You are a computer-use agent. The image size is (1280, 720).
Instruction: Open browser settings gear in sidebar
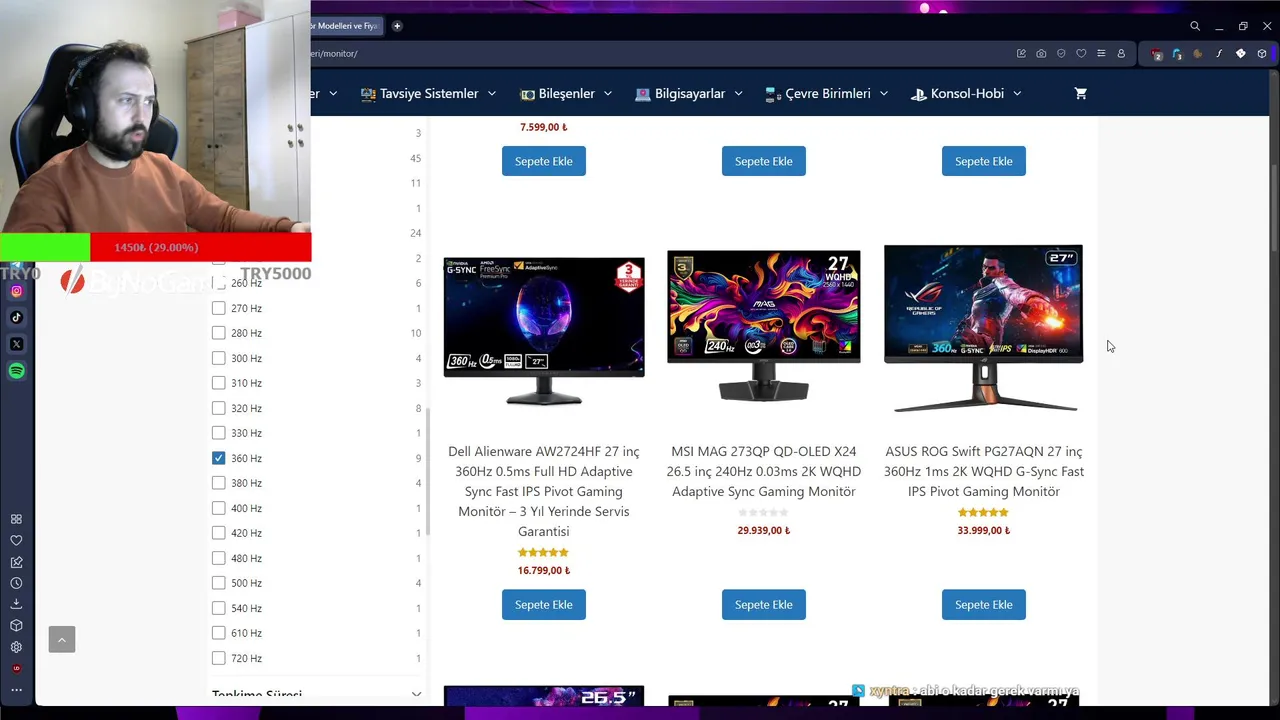click(16, 647)
